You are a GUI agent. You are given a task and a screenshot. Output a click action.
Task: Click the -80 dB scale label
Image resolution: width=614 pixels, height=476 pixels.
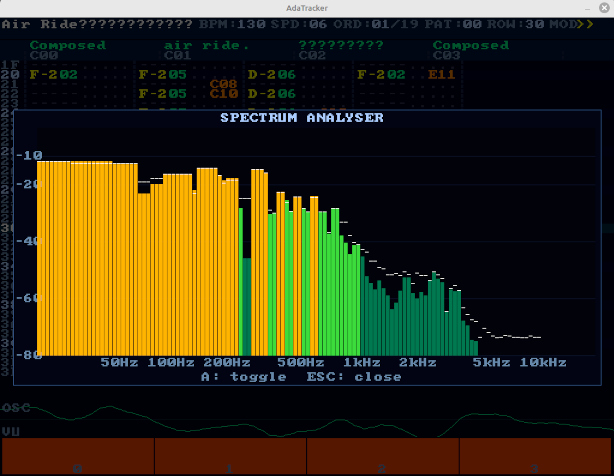coord(29,355)
